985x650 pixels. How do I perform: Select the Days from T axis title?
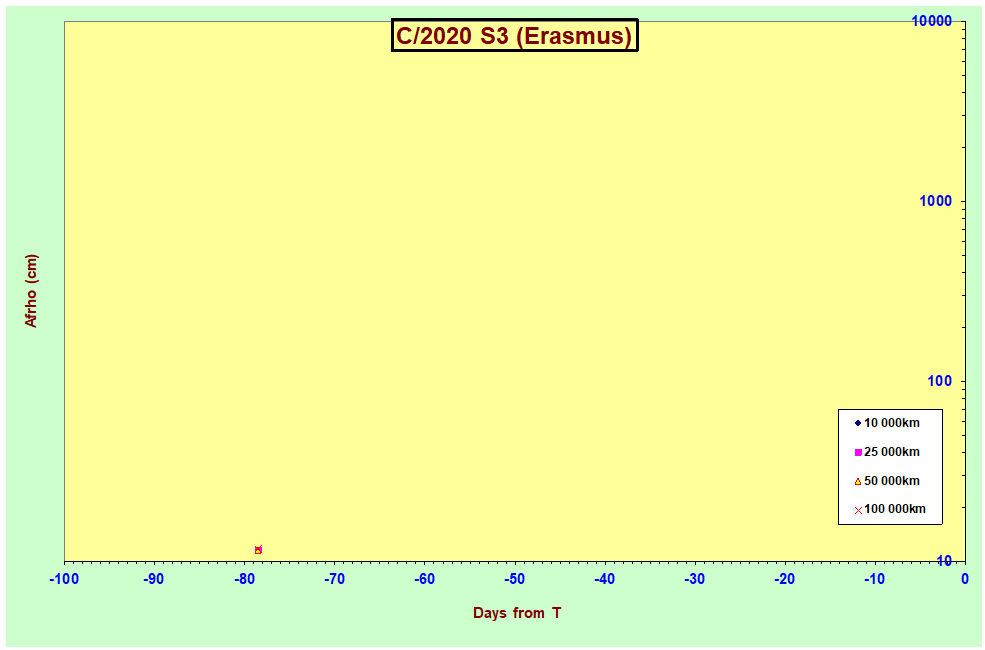tap(517, 613)
